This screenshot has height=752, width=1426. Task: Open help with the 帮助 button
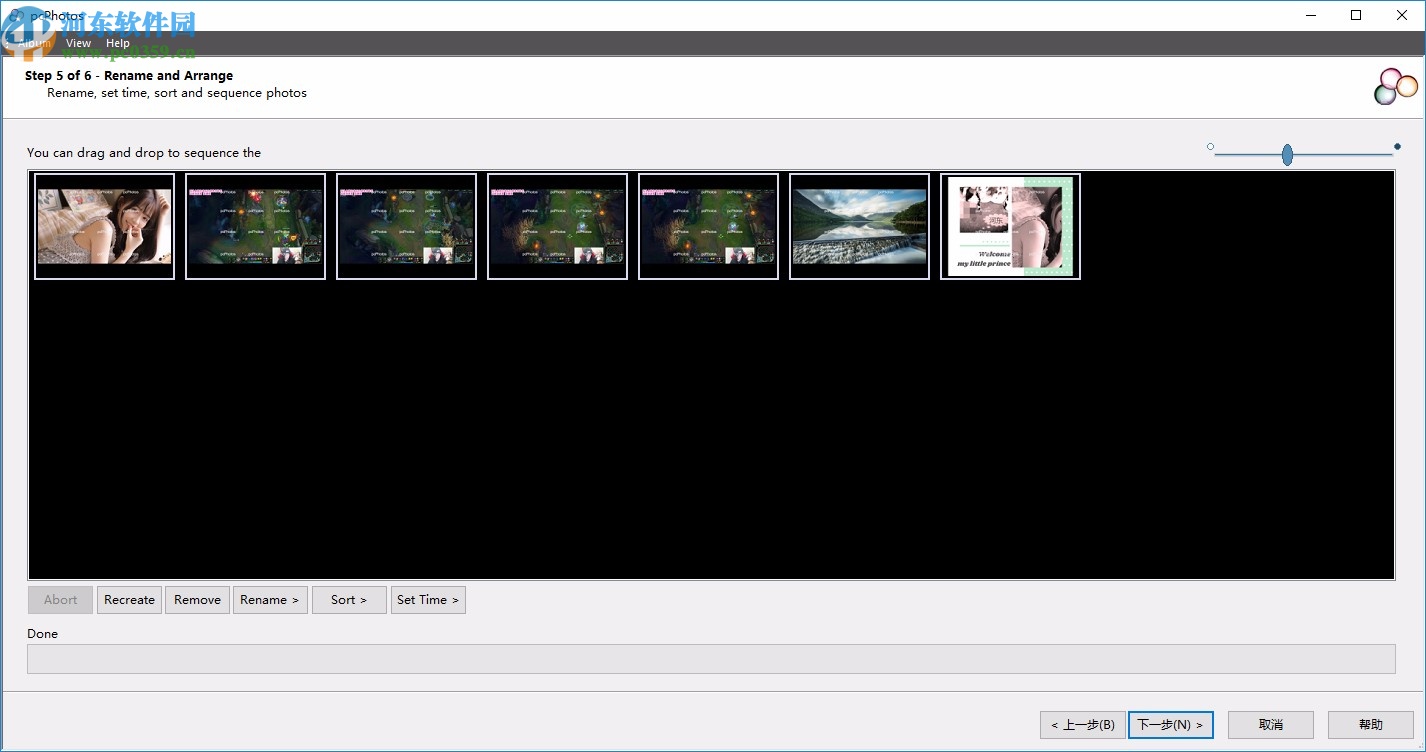1371,725
